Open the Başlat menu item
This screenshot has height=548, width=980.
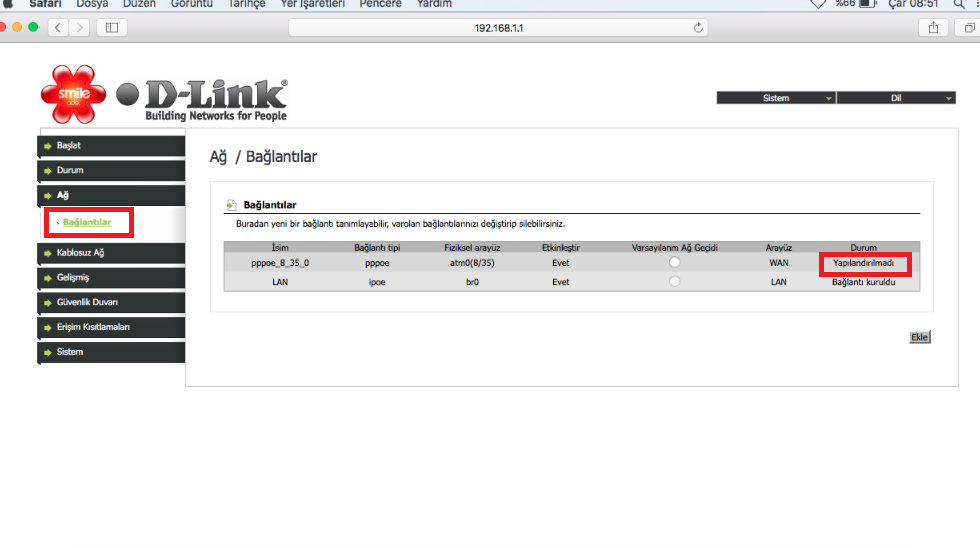[112, 146]
